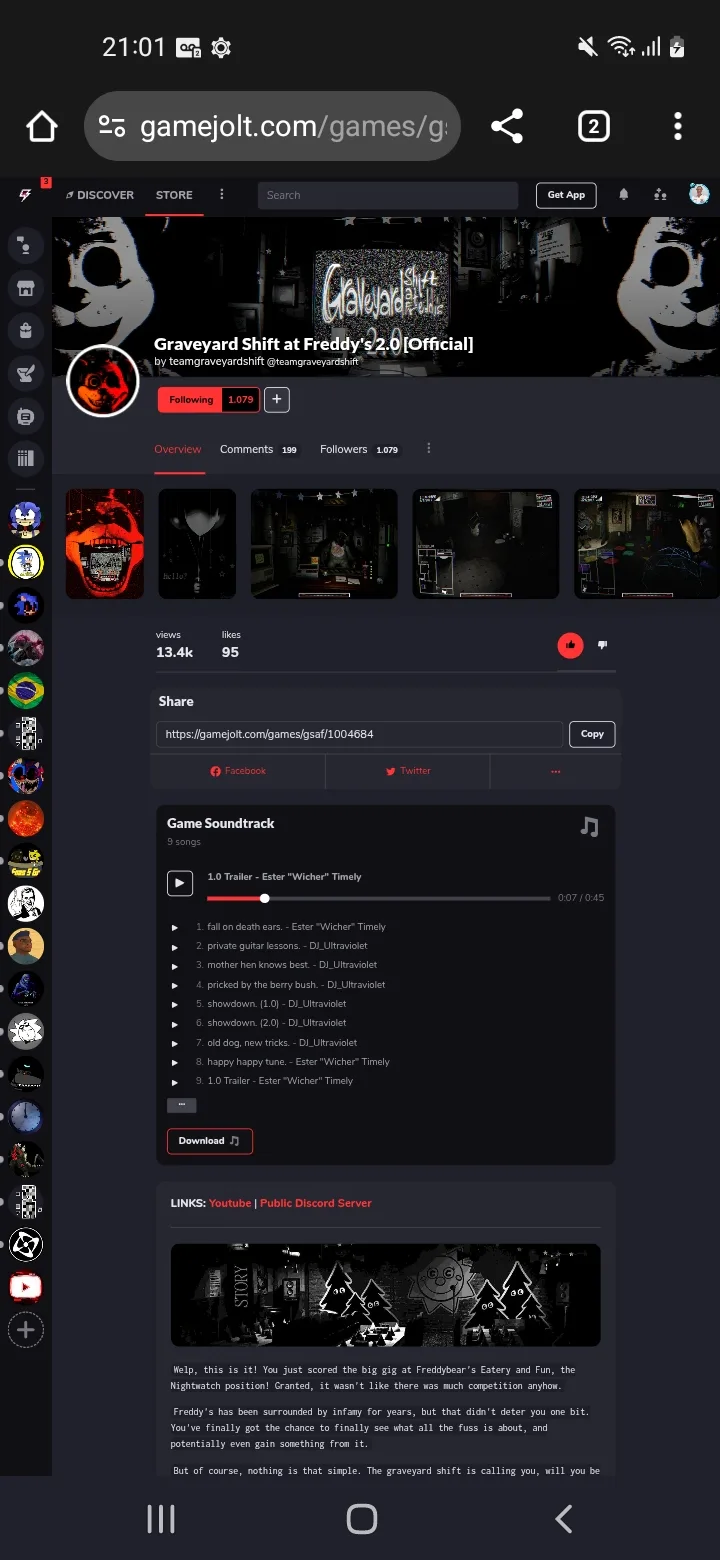The width and height of the screenshot is (720, 1560).
Task: Play track 9 1.0 Trailer
Action: (175, 1082)
